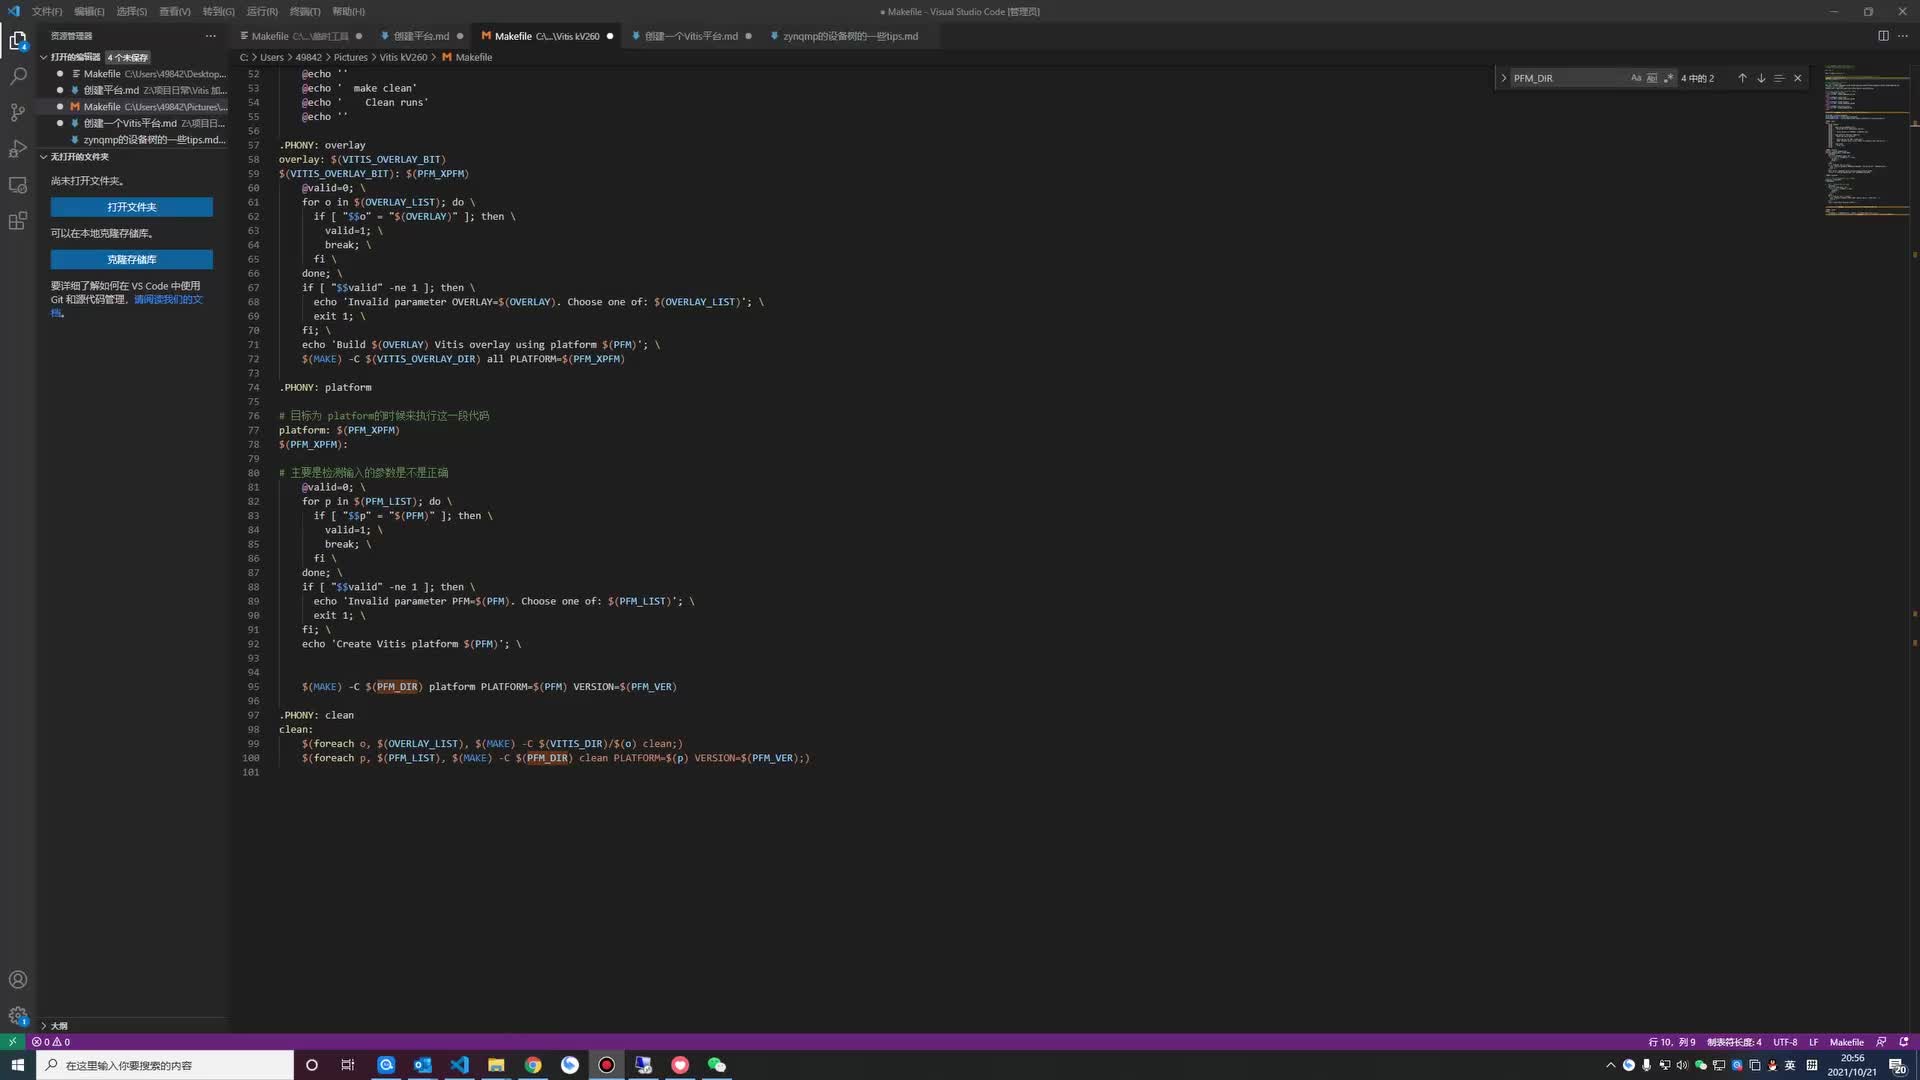Toggle match case in find widget

(1636, 78)
